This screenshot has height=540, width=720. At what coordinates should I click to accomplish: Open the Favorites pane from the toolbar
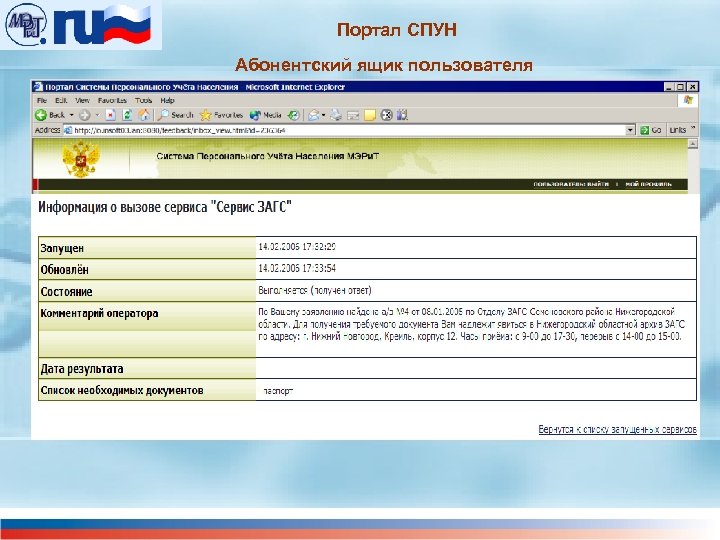[222, 115]
